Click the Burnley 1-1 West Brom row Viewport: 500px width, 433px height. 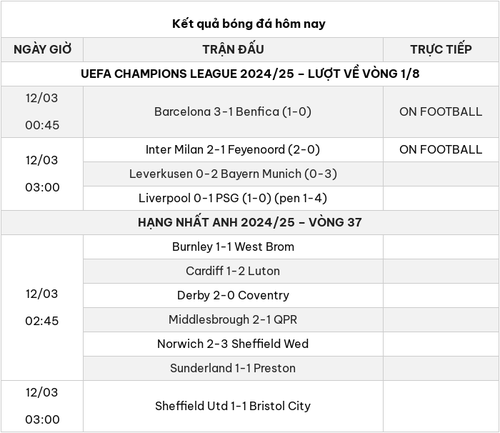click(x=233, y=247)
